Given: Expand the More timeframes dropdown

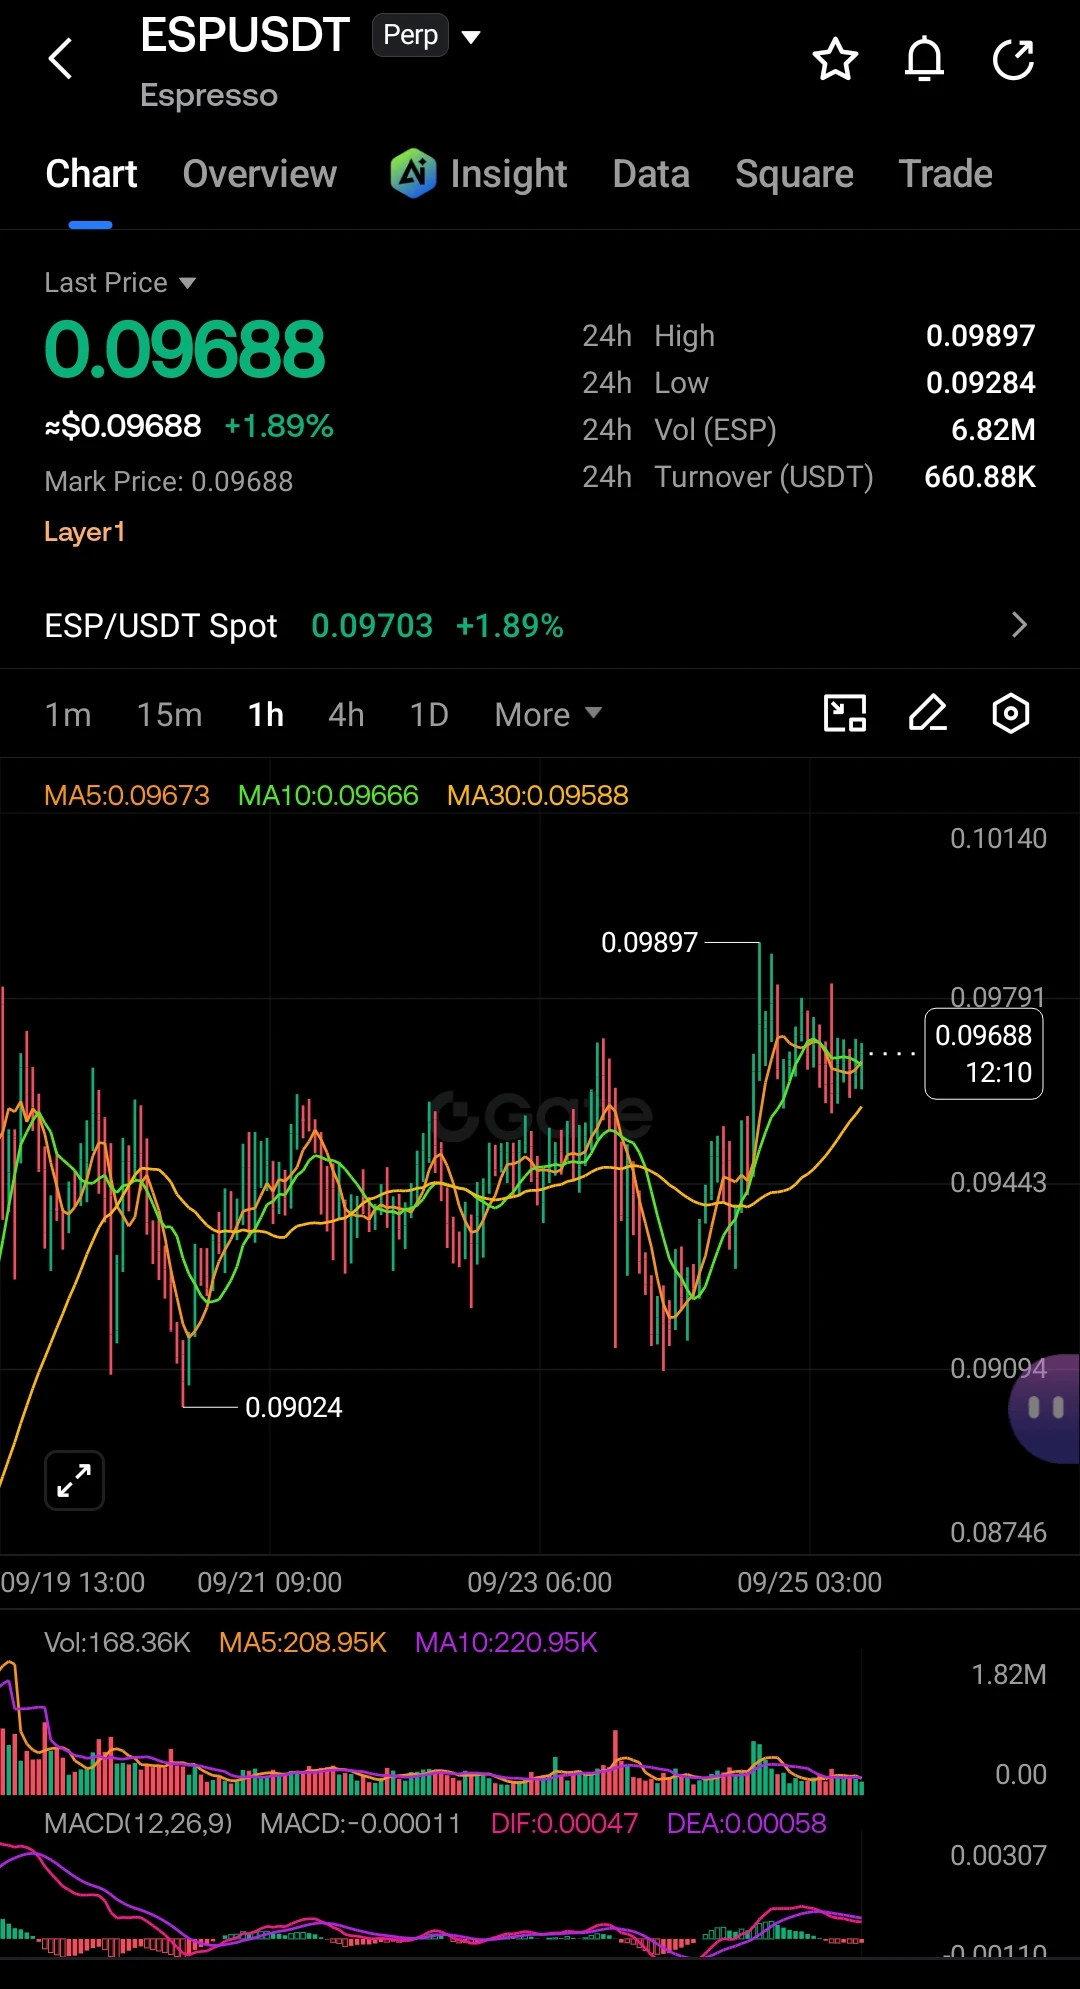Looking at the screenshot, I should coord(548,714).
